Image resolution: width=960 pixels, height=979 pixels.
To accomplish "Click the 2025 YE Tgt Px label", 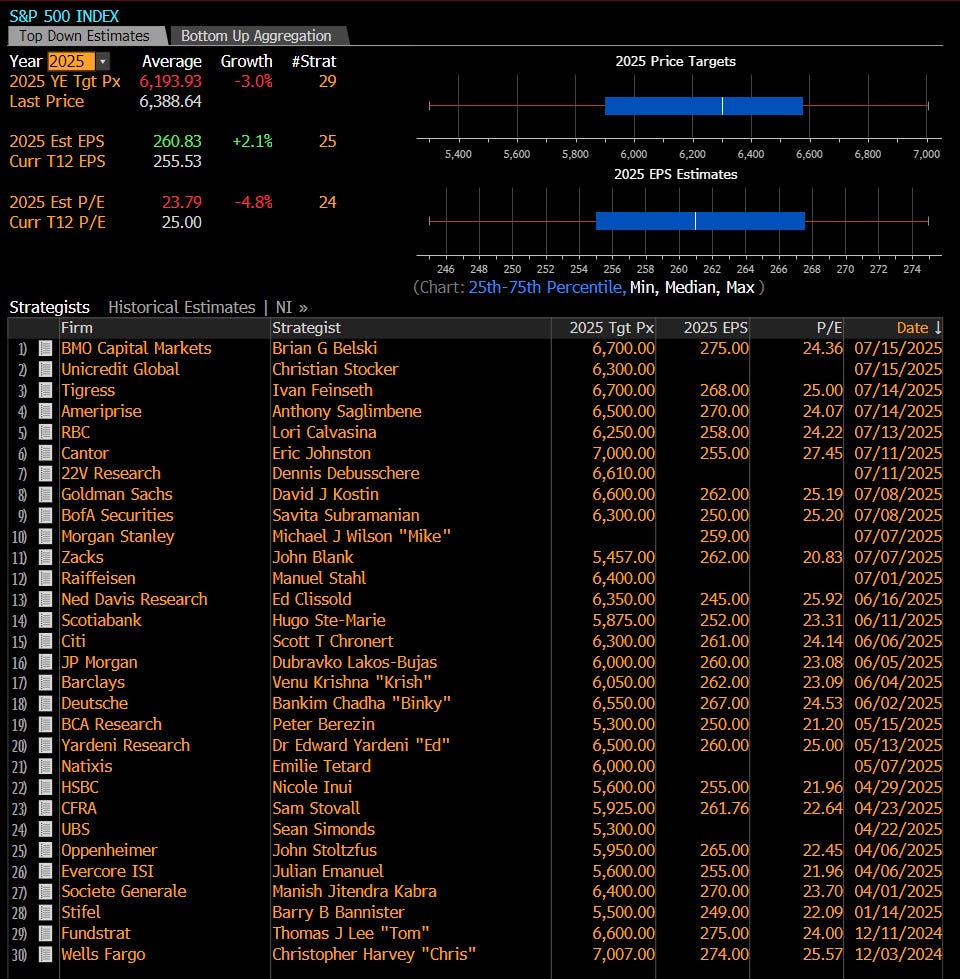I will pos(65,82).
